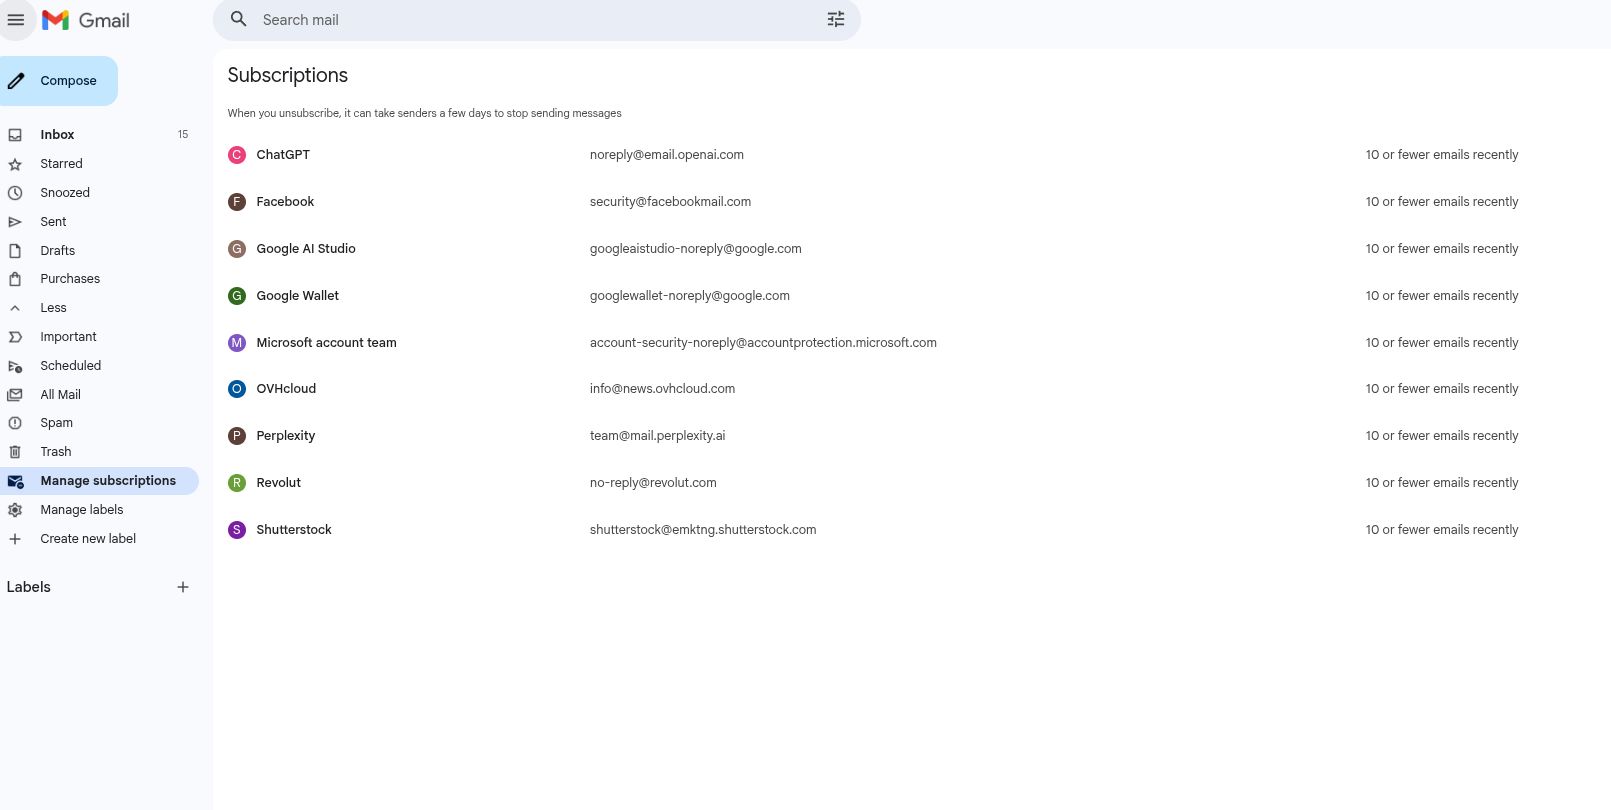Click Create new label

click(x=88, y=539)
